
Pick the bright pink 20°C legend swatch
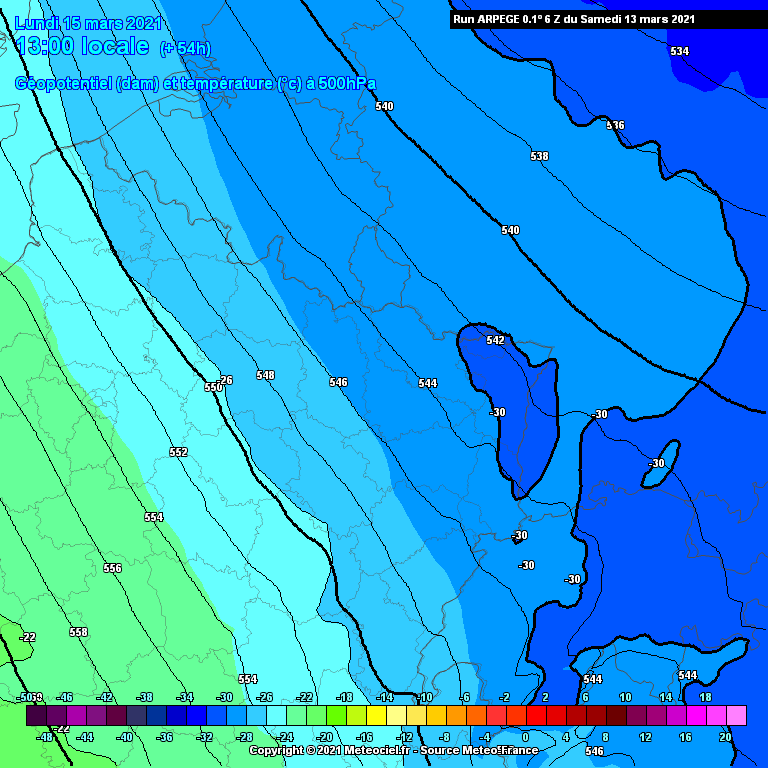pyautogui.click(x=736, y=715)
